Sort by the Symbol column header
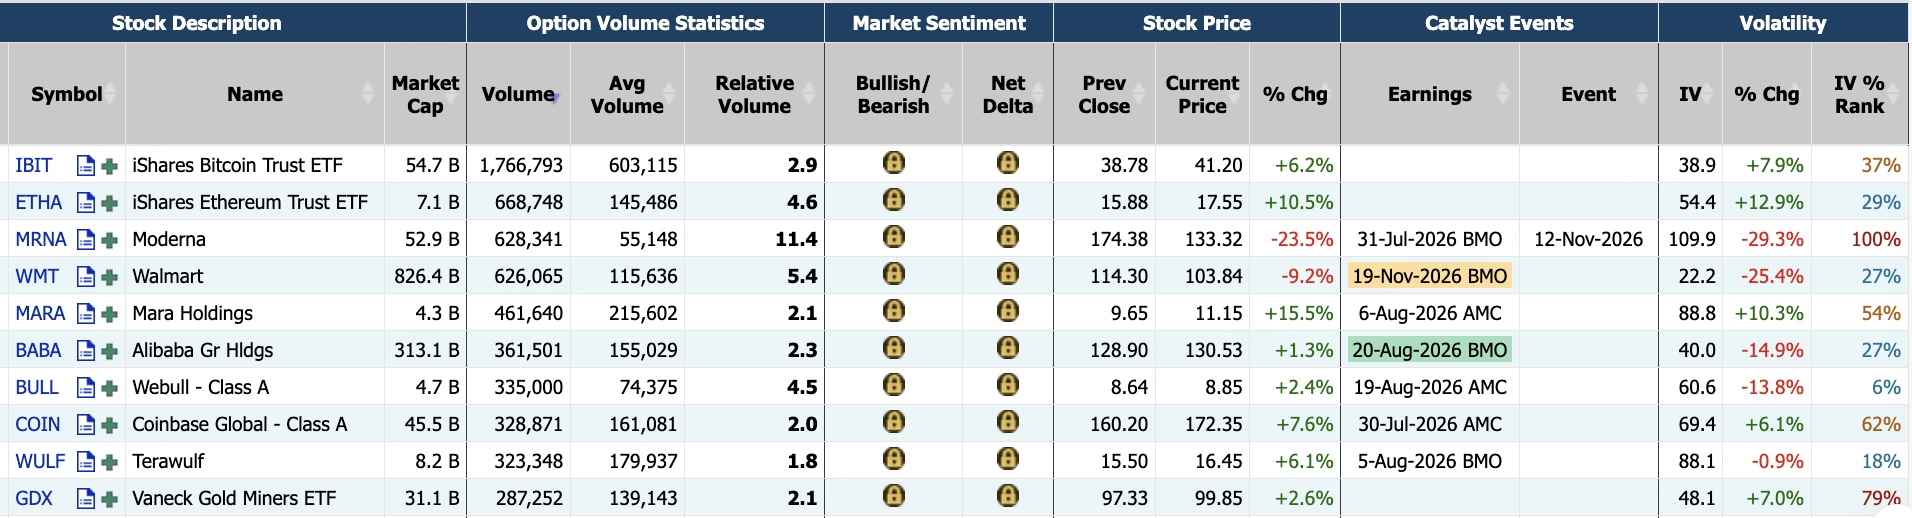The width and height of the screenshot is (1912, 518). pos(66,94)
